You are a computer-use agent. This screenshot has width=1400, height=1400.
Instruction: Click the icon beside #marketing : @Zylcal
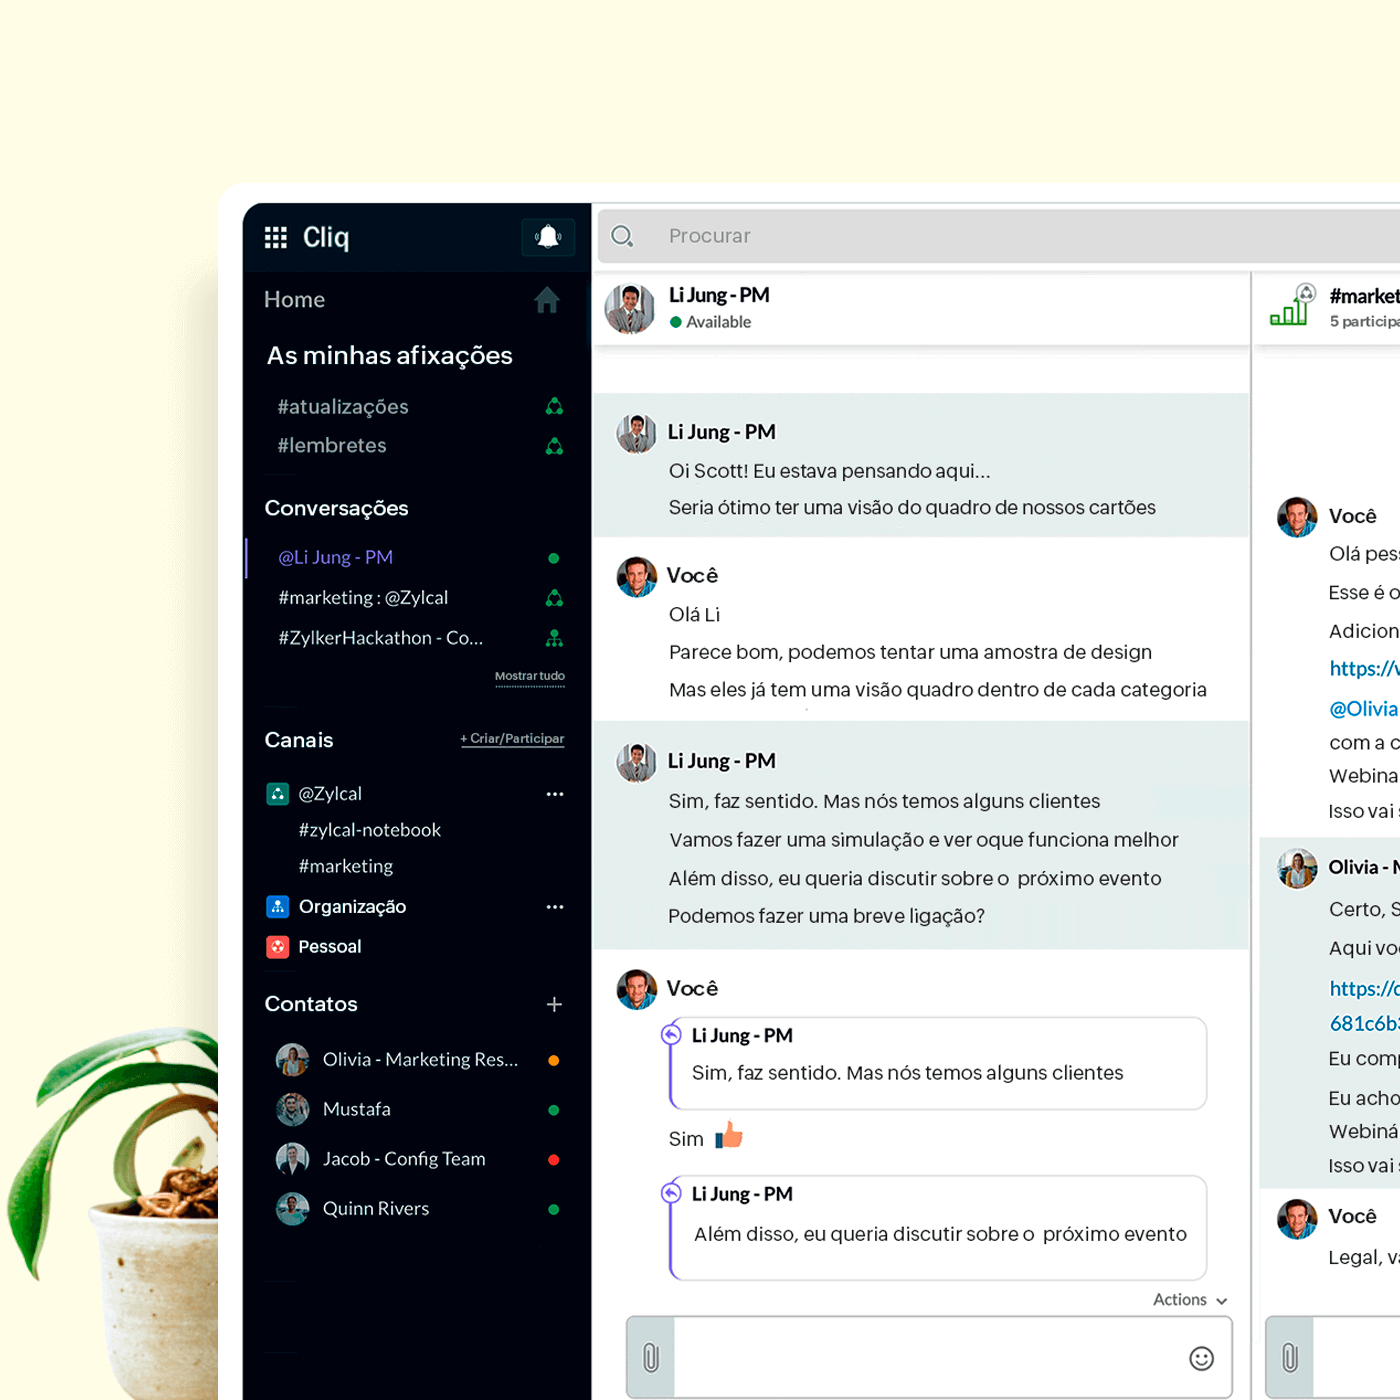(x=554, y=598)
